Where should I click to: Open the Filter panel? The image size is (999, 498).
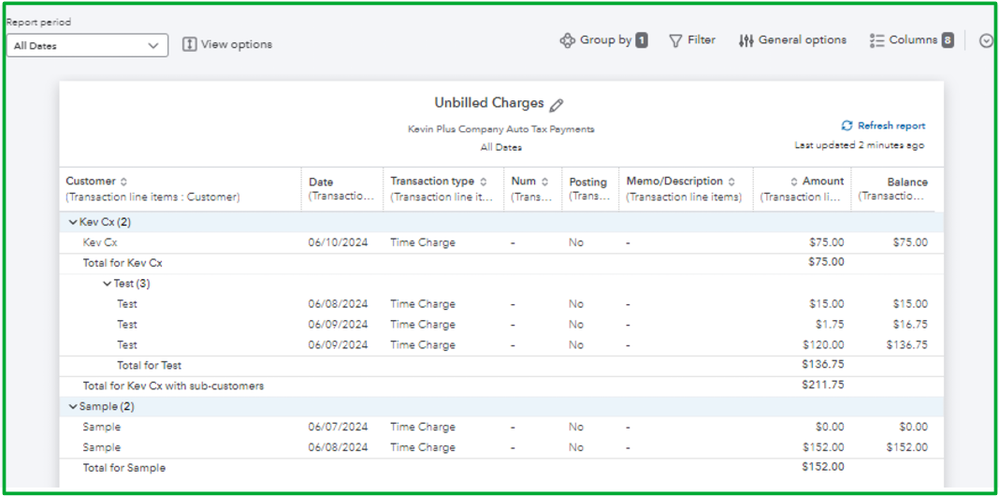coord(692,40)
